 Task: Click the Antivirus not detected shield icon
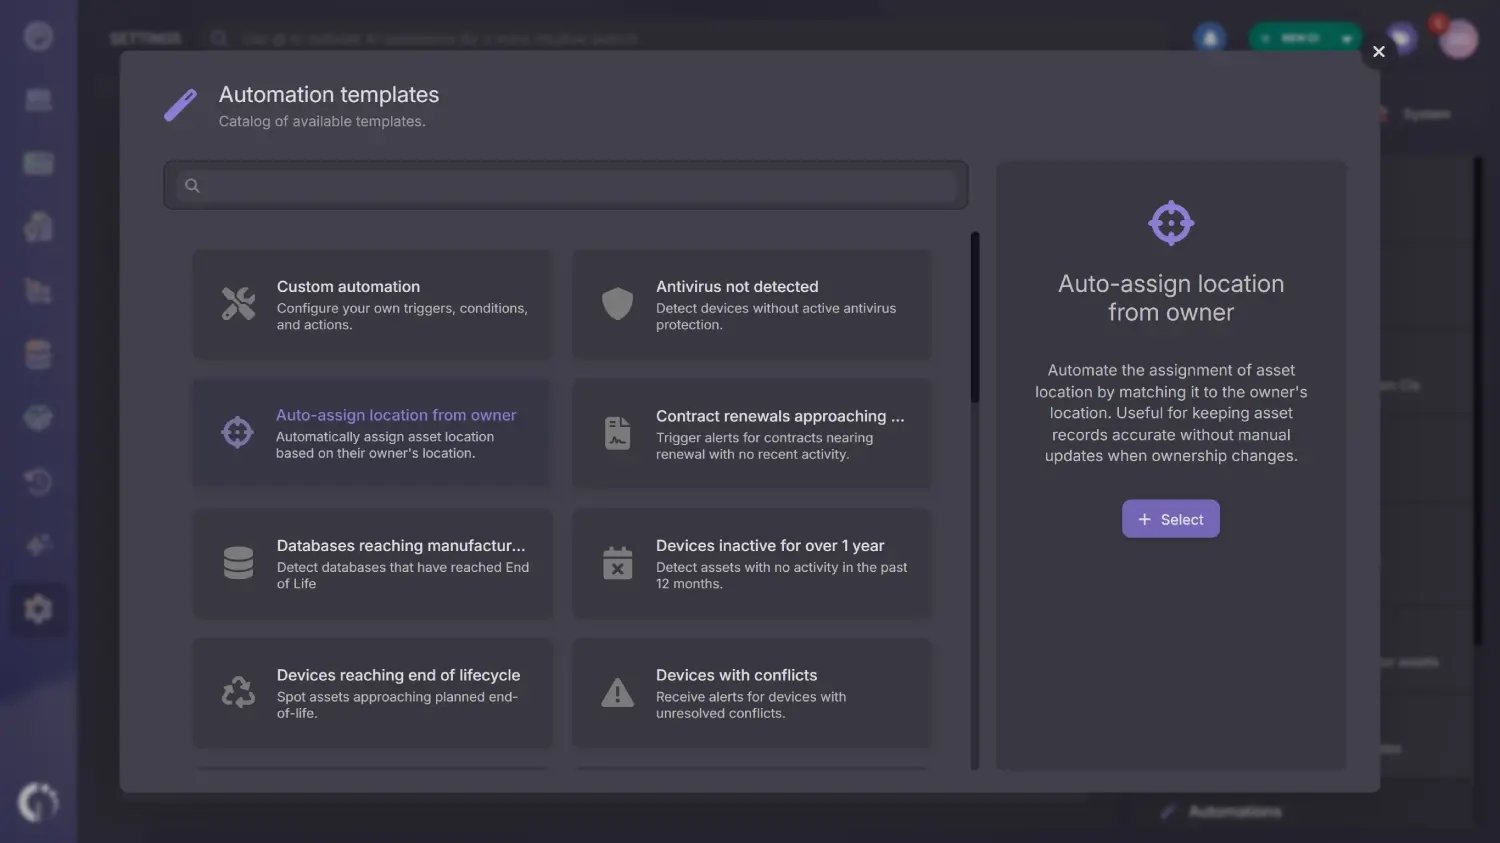pyautogui.click(x=617, y=304)
